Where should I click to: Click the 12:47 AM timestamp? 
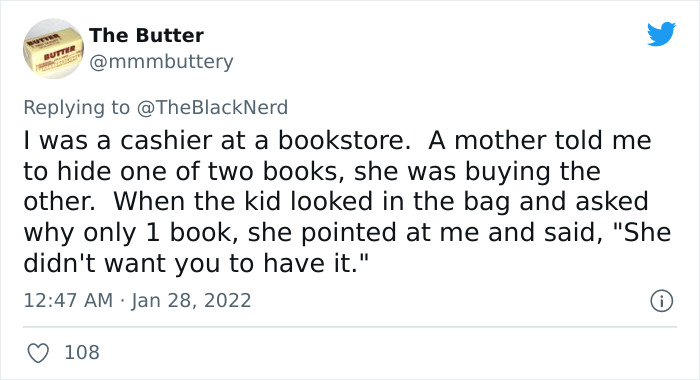(68, 300)
